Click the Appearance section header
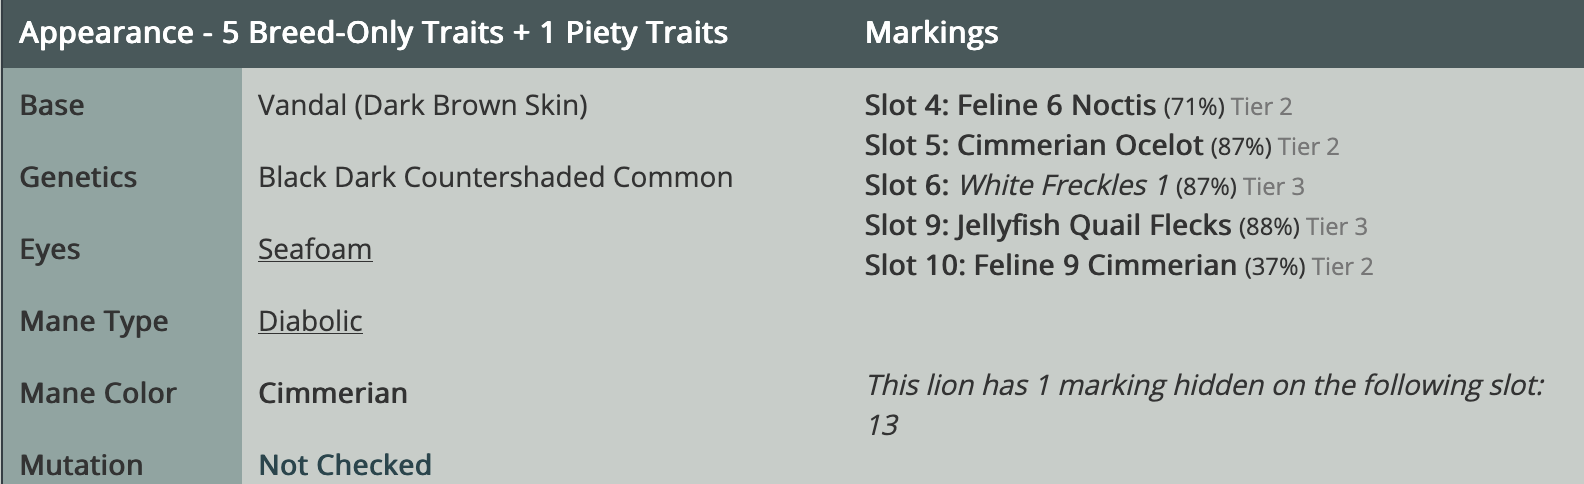 pyautogui.click(x=374, y=33)
